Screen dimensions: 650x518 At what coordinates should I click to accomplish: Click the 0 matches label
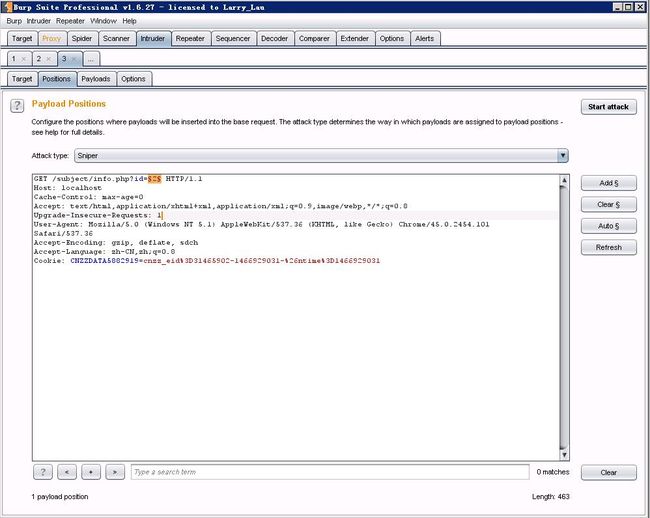(553, 472)
